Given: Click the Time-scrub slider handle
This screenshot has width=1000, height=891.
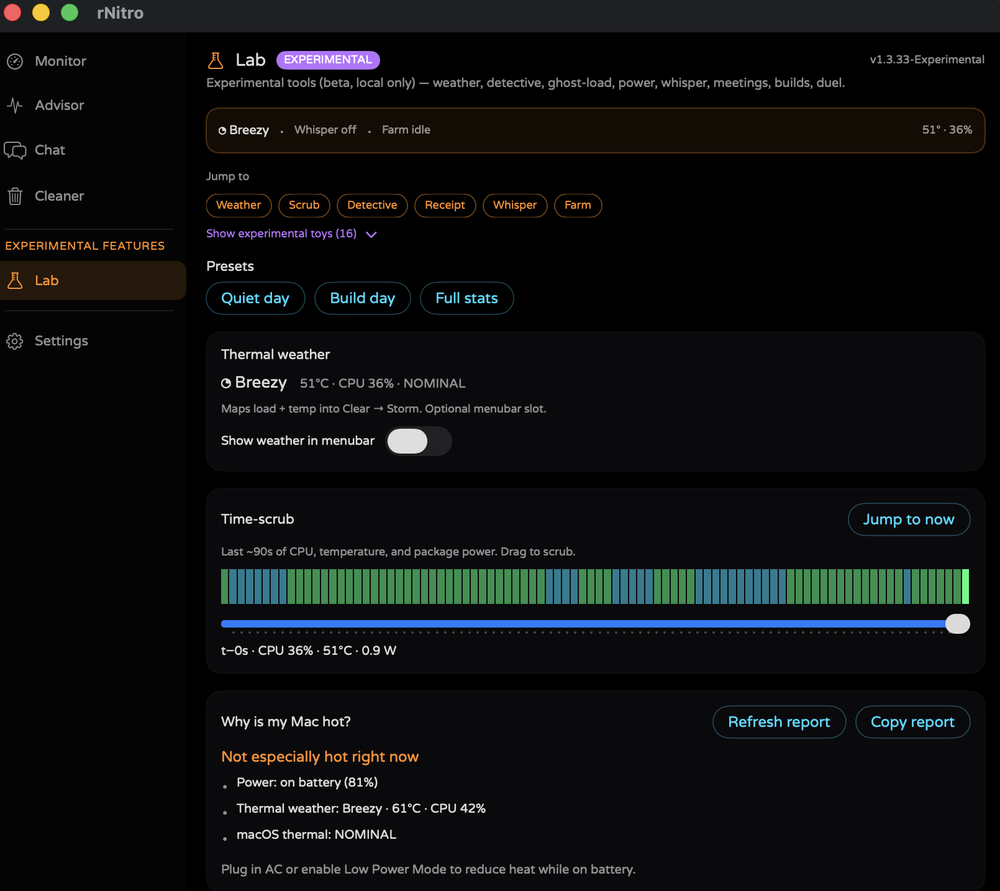Looking at the screenshot, I should click(957, 624).
